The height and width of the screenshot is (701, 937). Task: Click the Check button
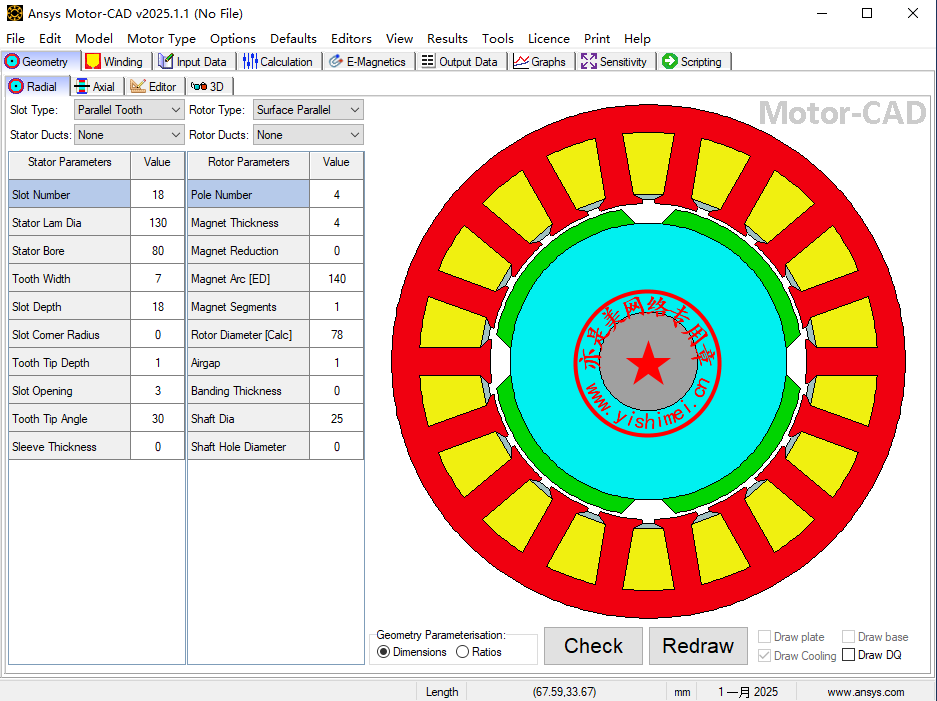coord(593,646)
